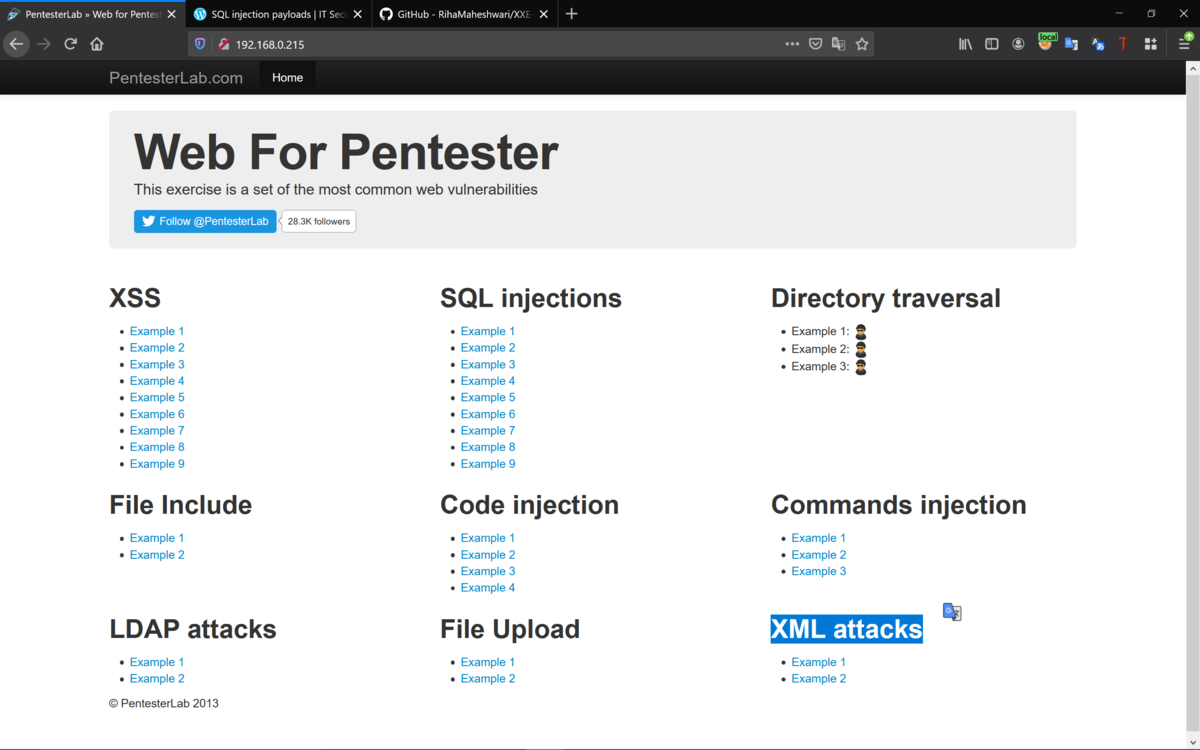This screenshot has height=750, width=1200.
Task: Open the Firefox hamburger menu
Action: pos(1185,44)
